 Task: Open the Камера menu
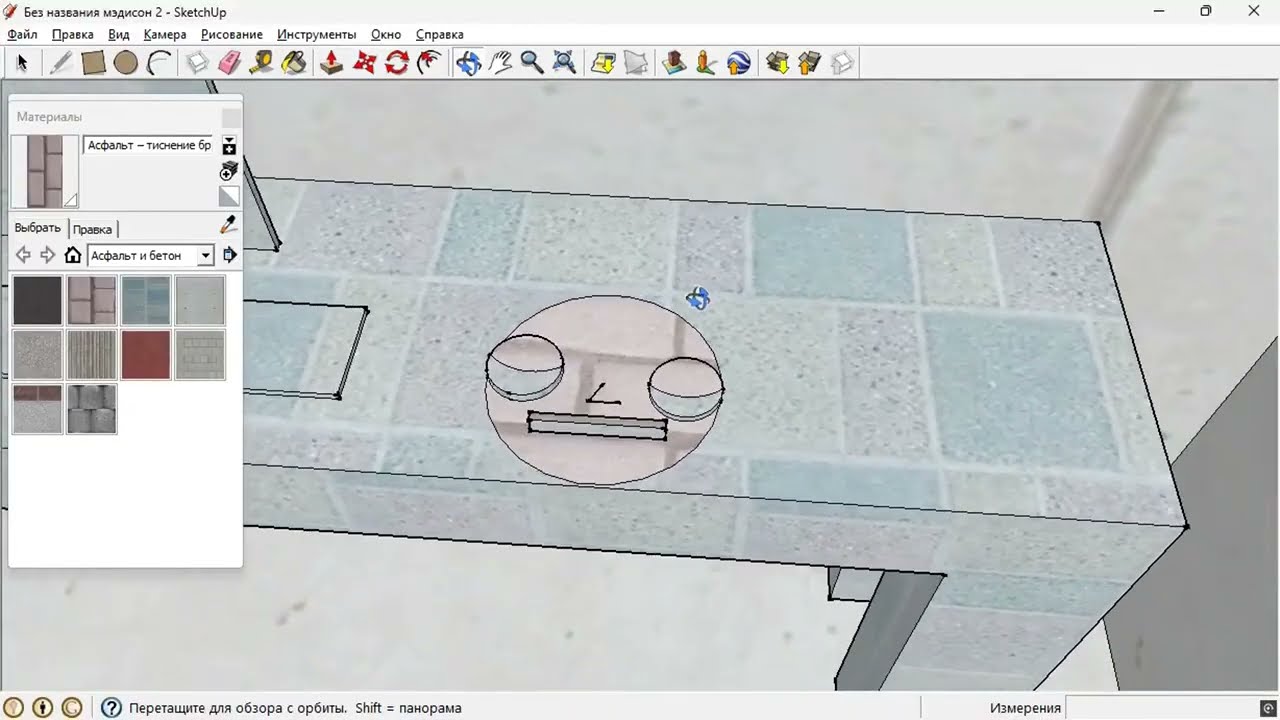165,34
